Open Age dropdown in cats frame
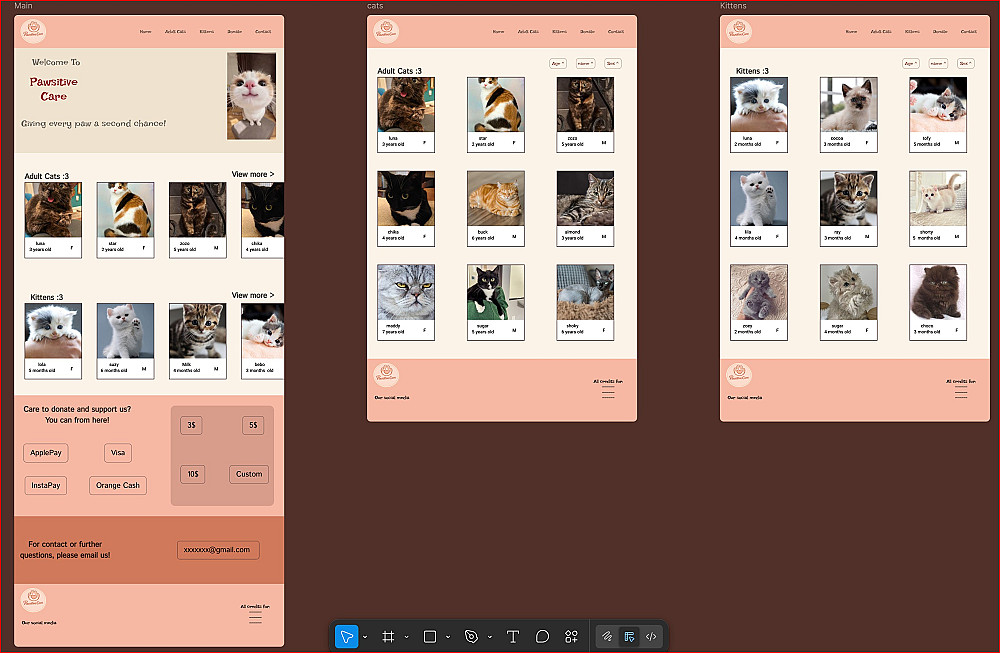 point(558,64)
